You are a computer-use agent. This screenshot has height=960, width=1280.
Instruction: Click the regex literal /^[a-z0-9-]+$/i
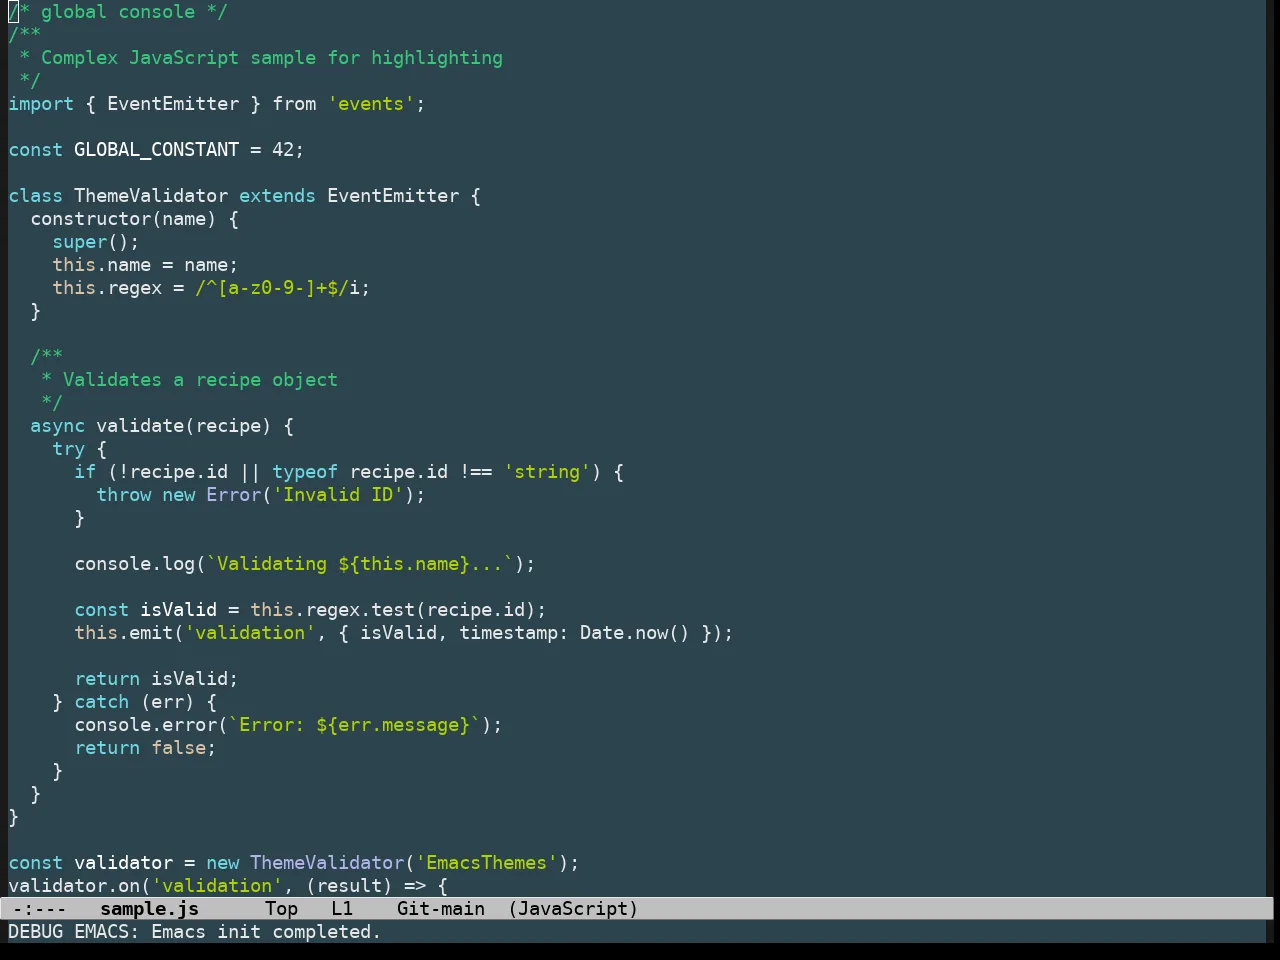(x=277, y=288)
